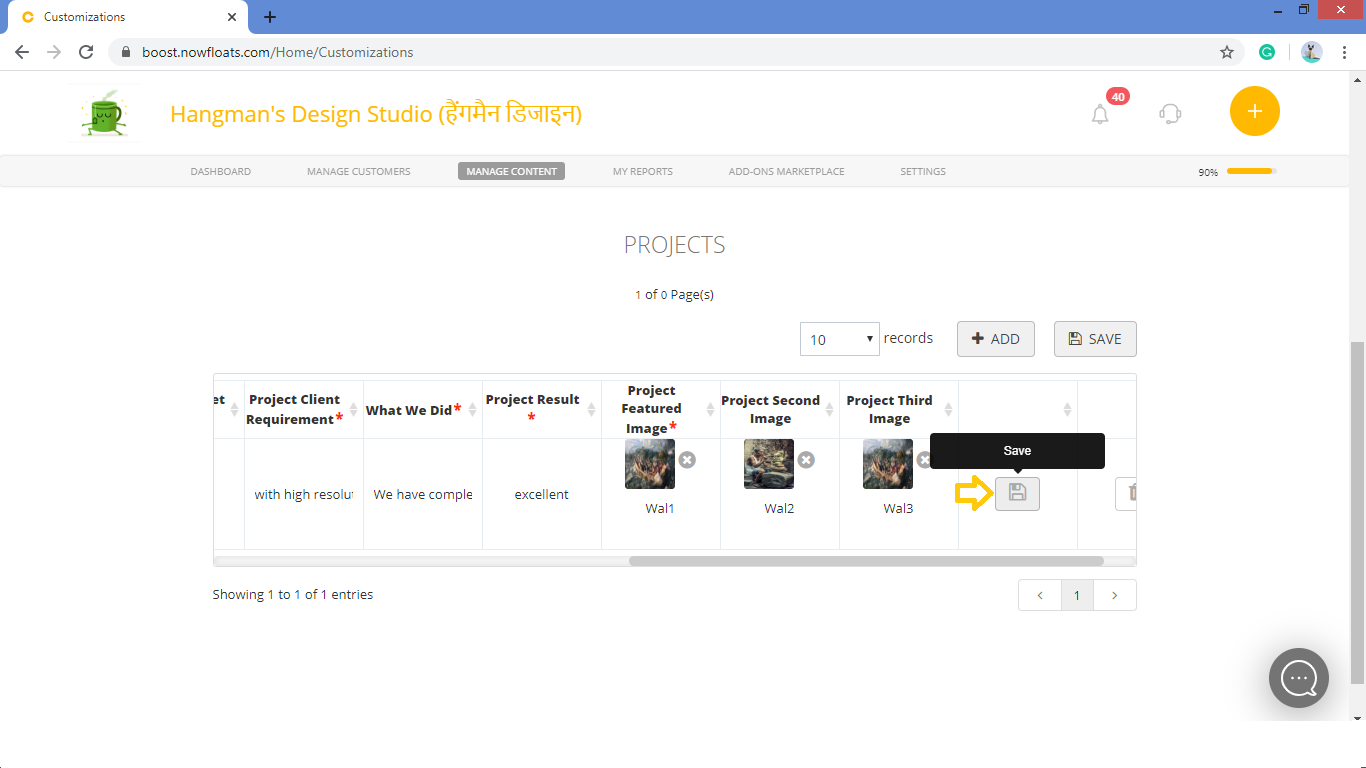Click the 90% profile progress bar

pos(1251,171)
